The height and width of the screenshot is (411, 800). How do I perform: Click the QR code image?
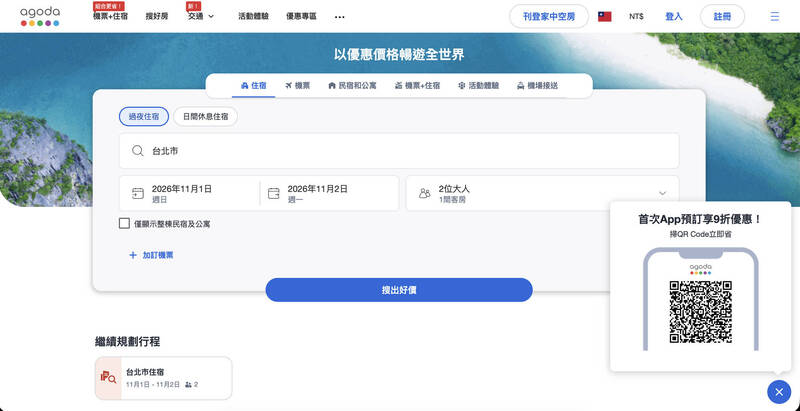[701, 312]
